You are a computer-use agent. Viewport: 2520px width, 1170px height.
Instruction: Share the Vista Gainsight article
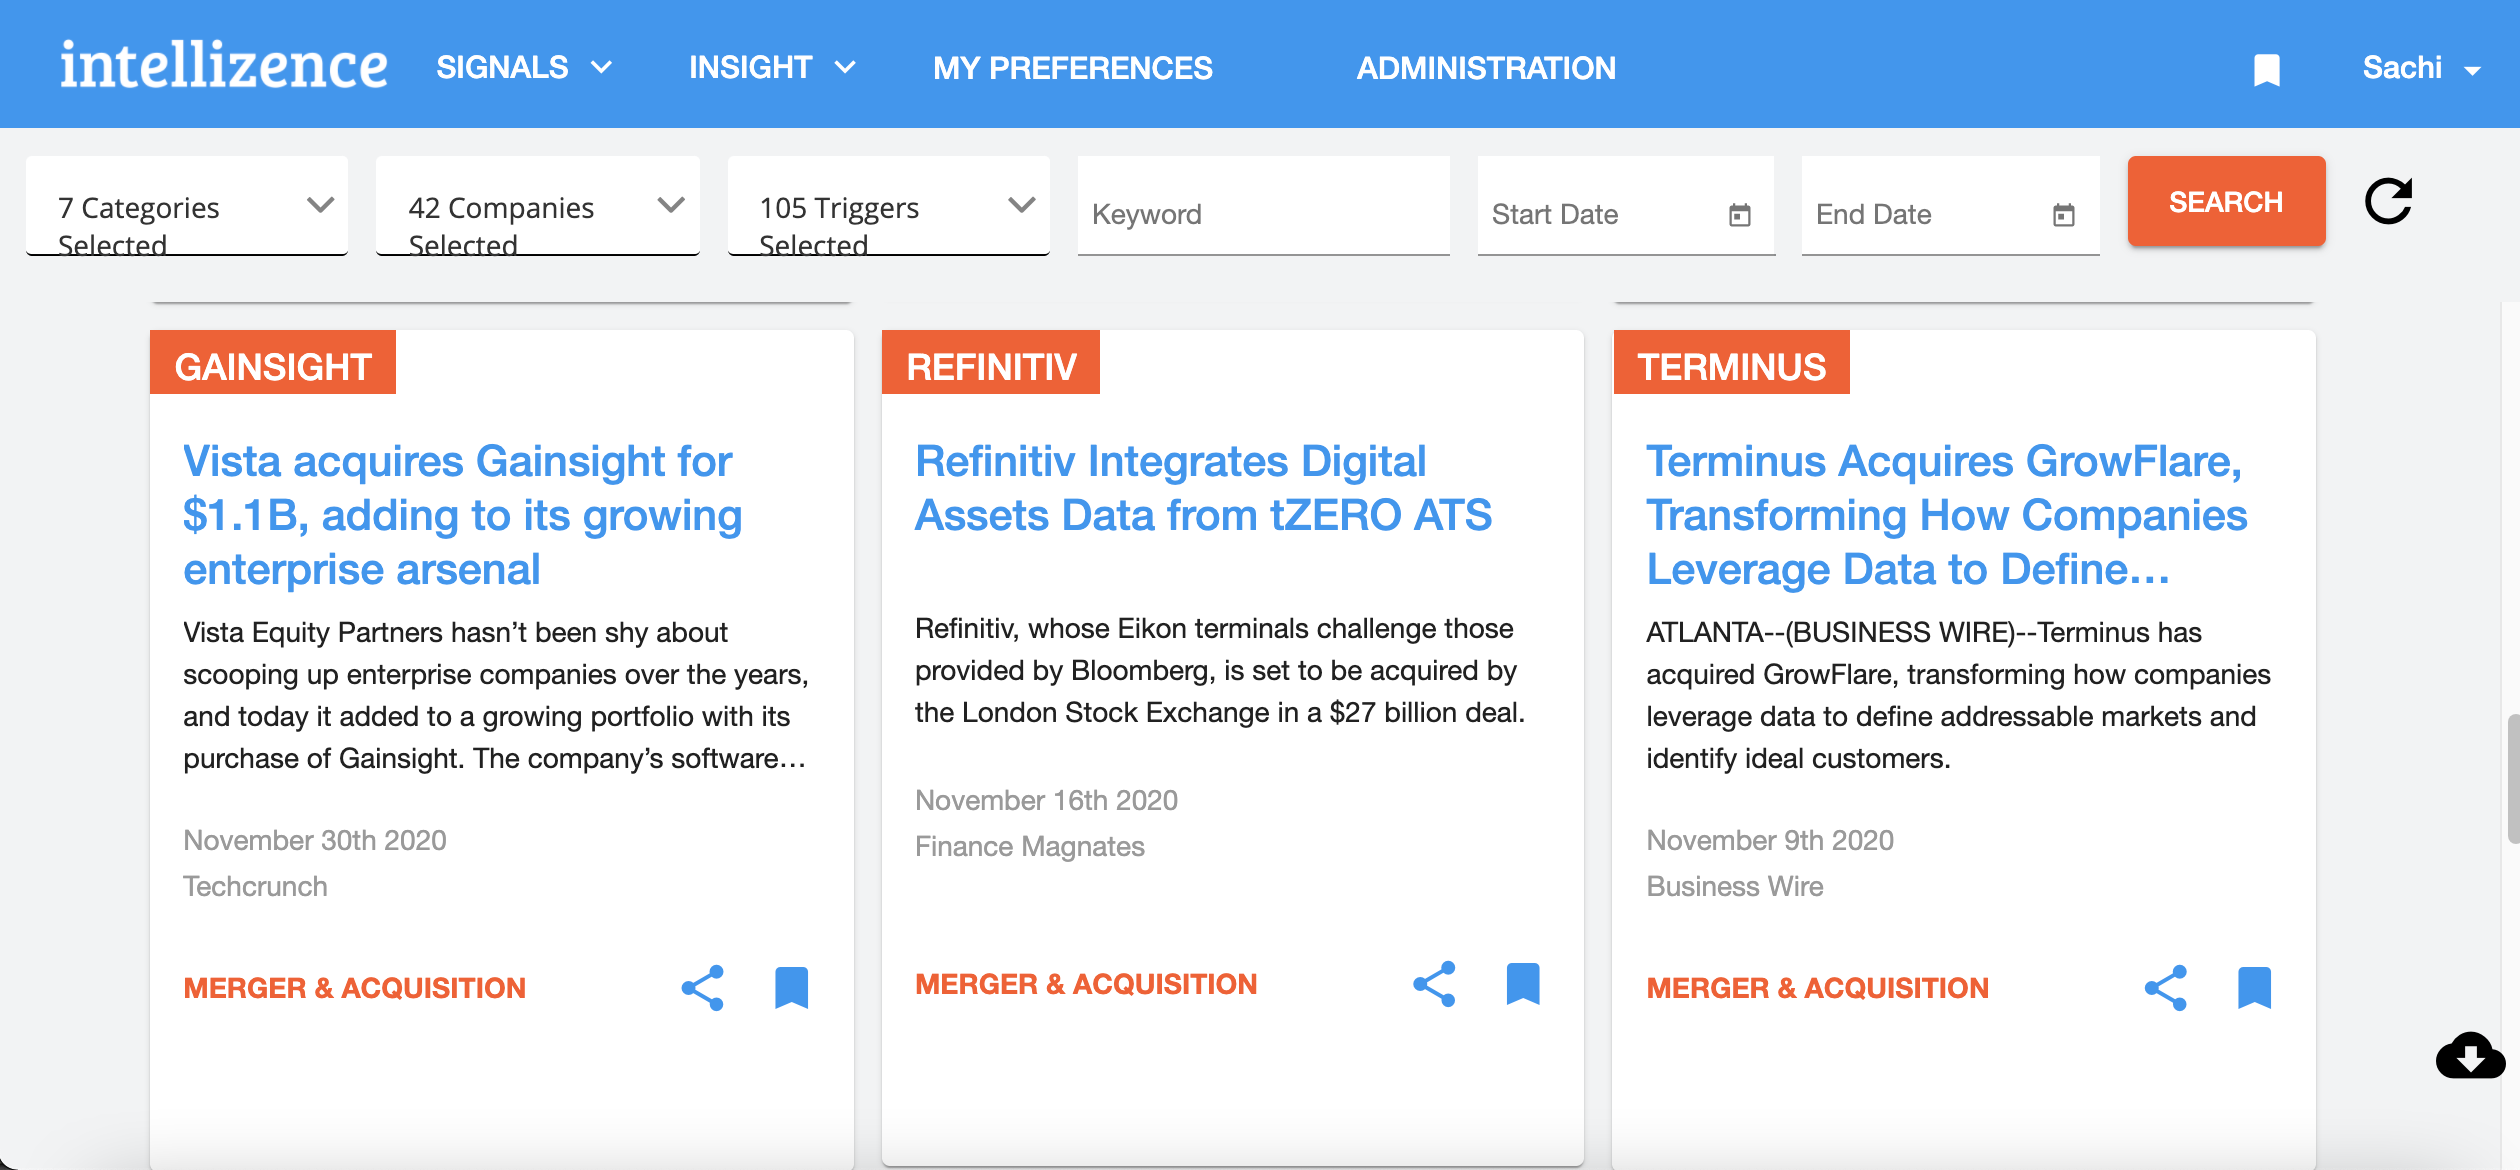point(702,987)
